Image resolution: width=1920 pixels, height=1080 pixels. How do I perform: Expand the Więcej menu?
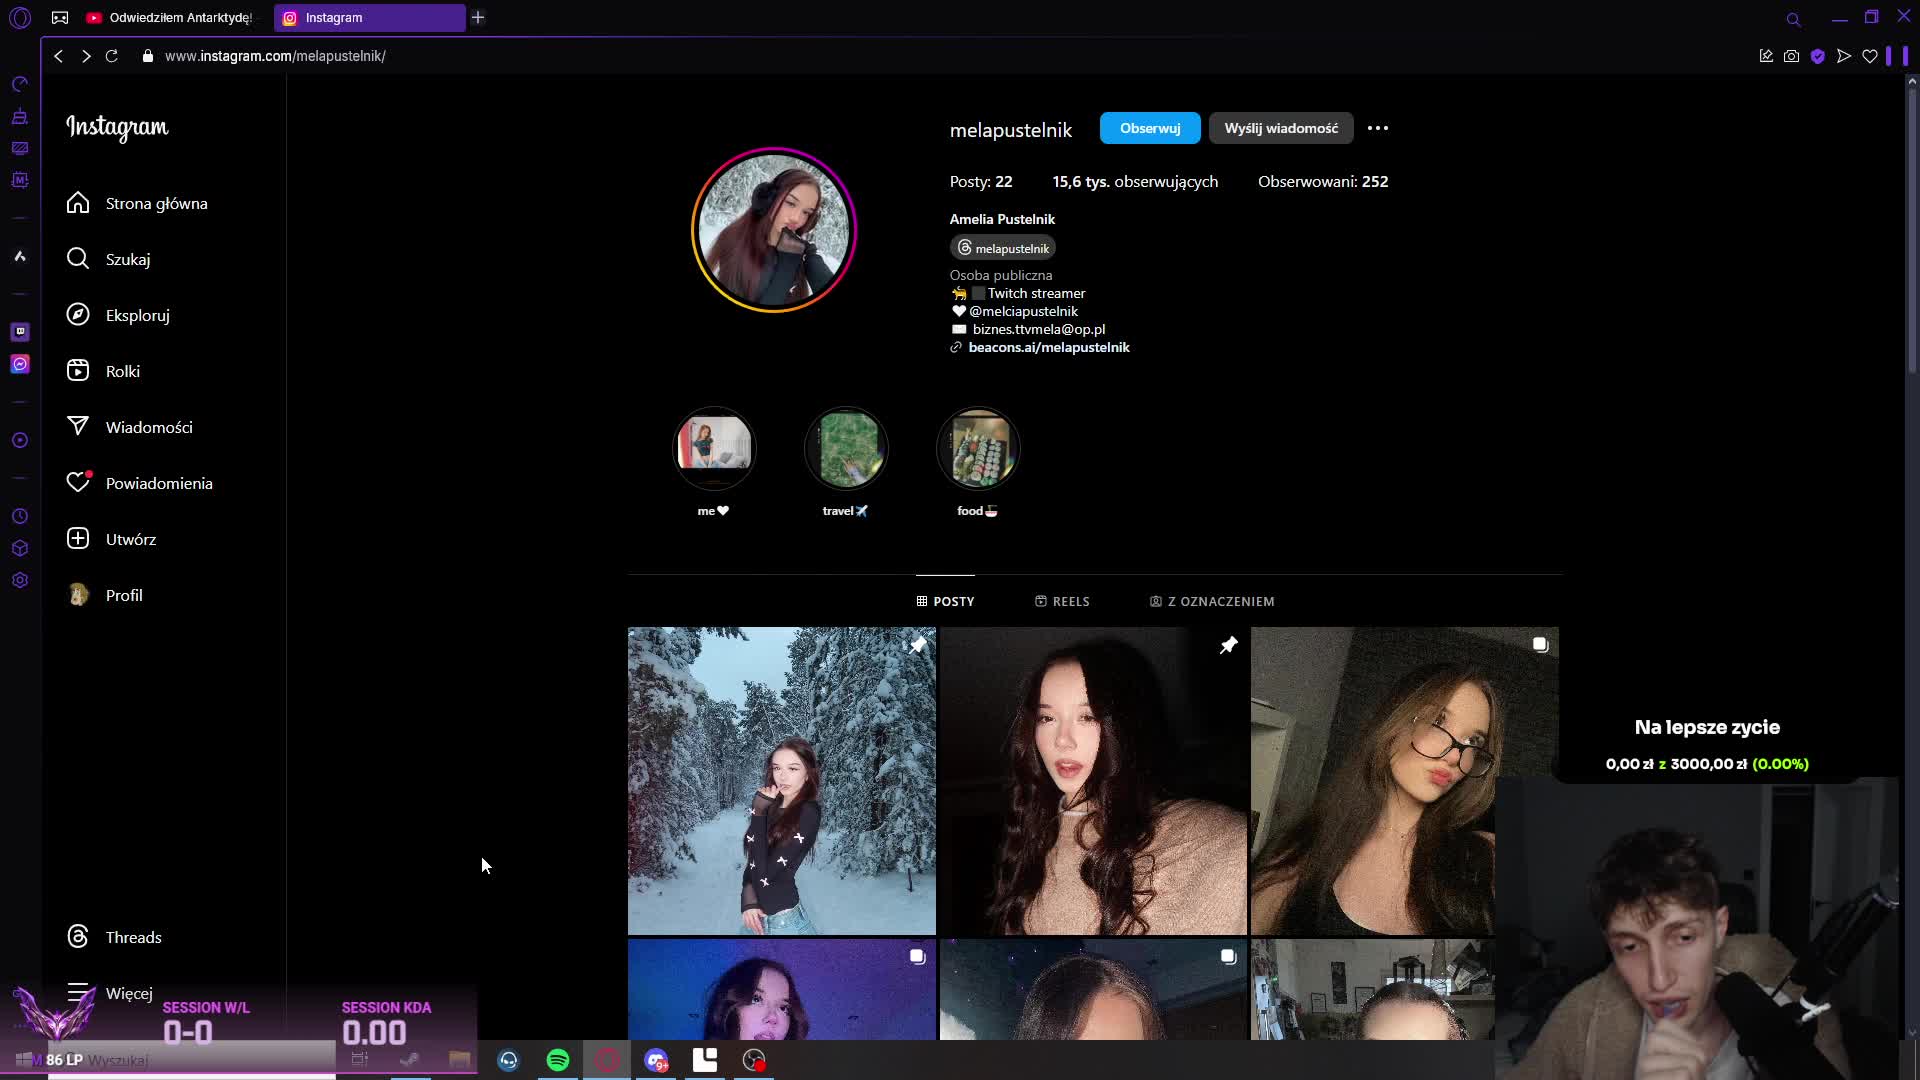110,993
